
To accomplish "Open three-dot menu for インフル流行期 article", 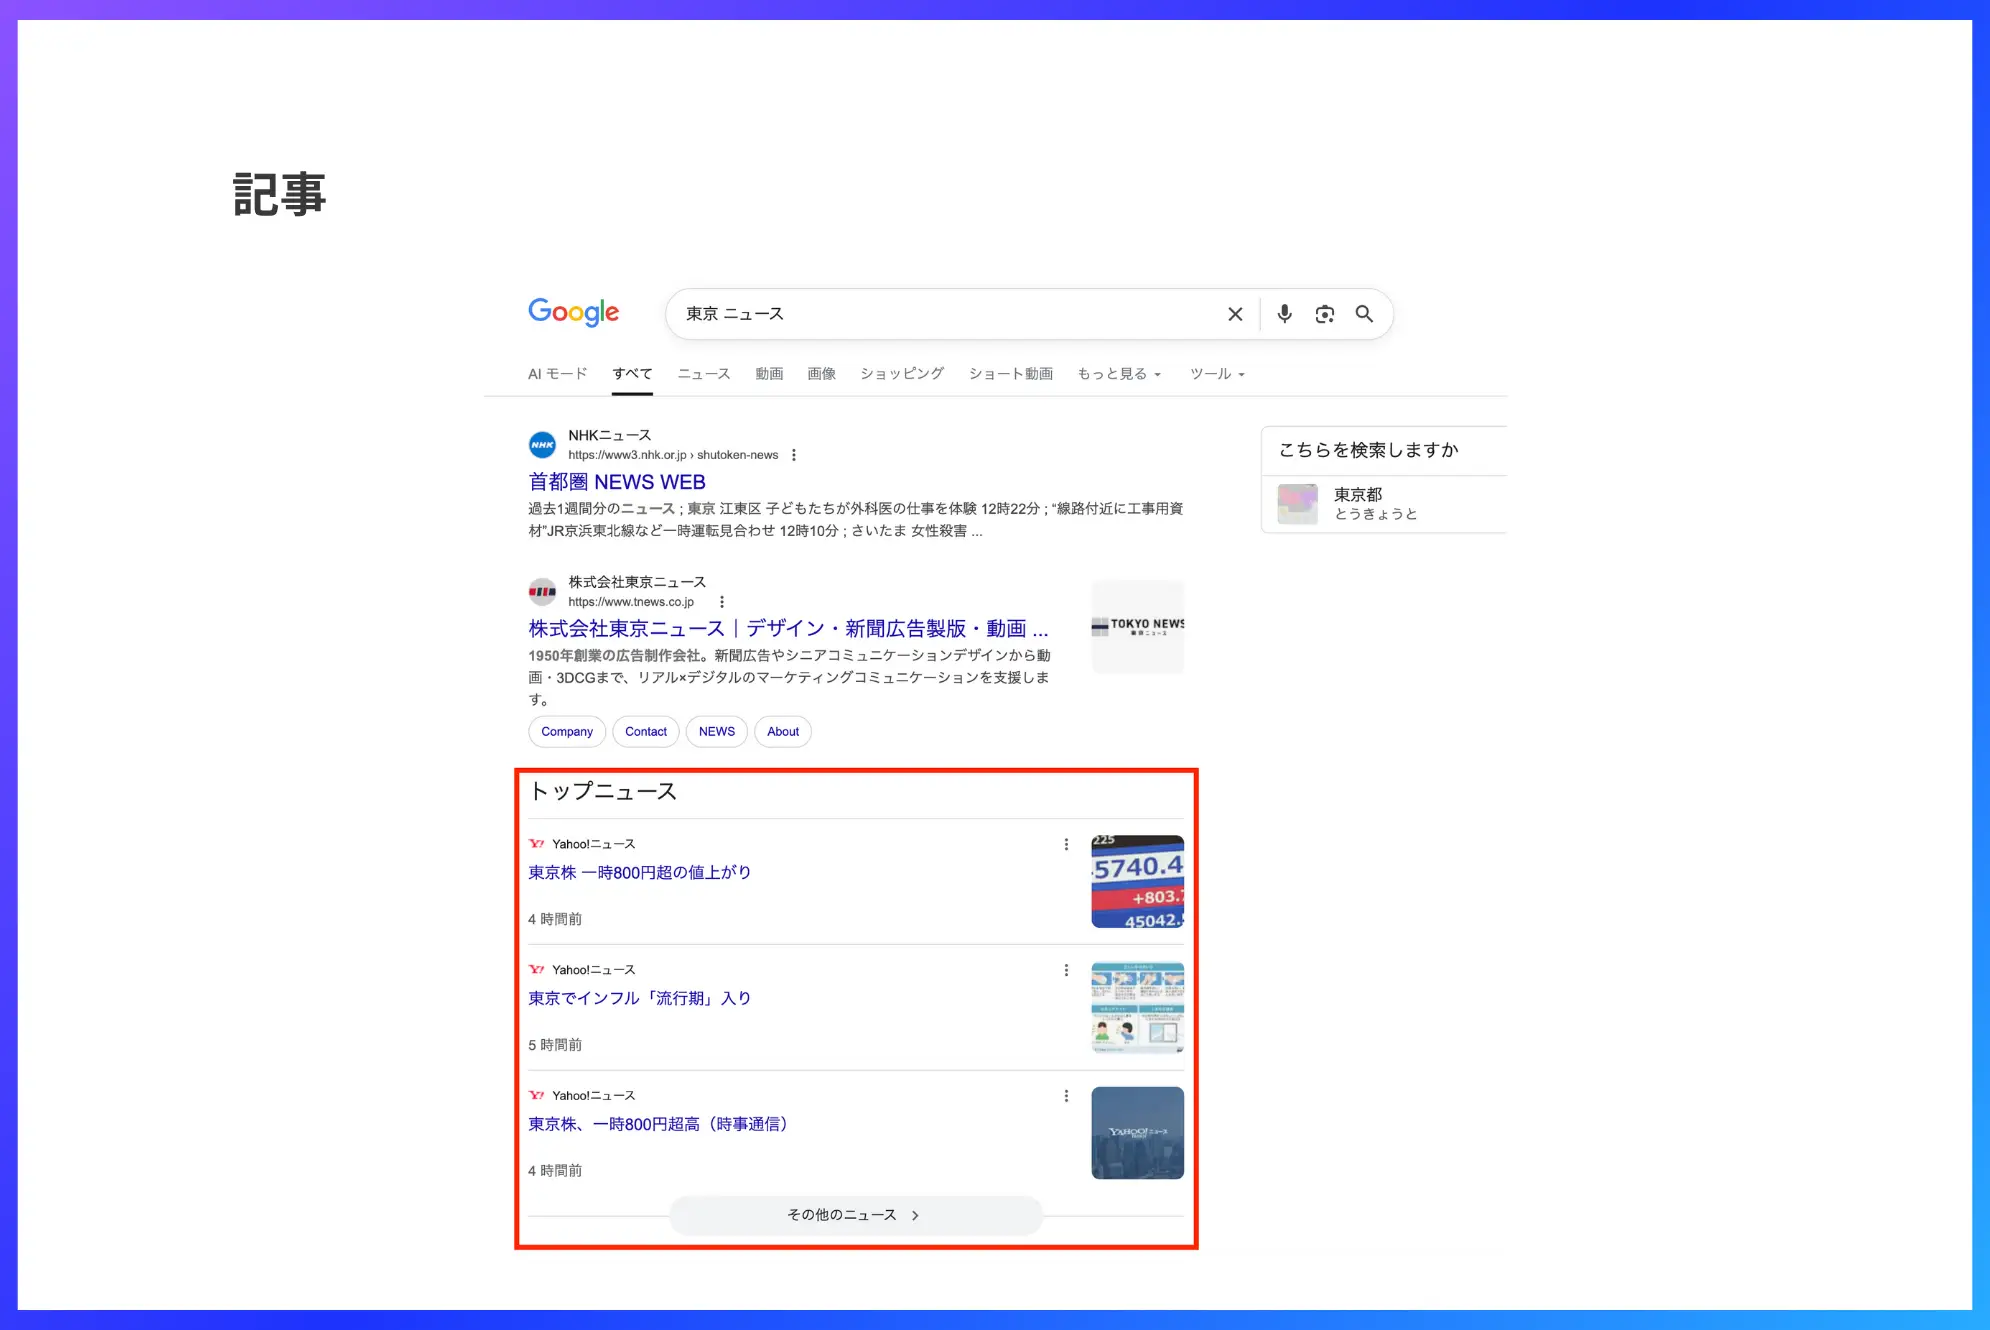I will pos(1066,970).
